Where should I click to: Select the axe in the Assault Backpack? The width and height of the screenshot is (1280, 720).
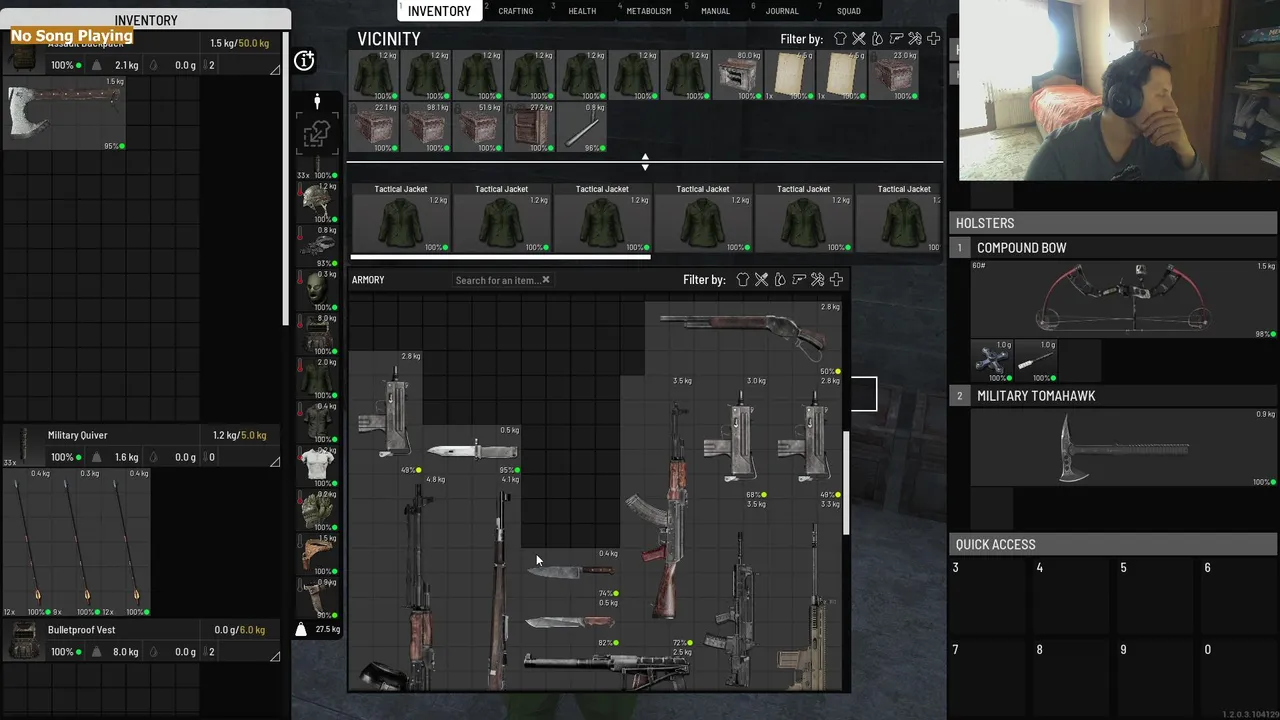65,112
